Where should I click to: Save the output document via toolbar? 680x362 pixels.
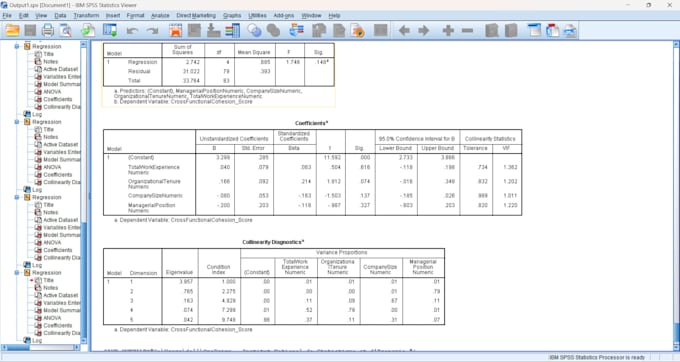pyautogui.click(x=30, y=30)
